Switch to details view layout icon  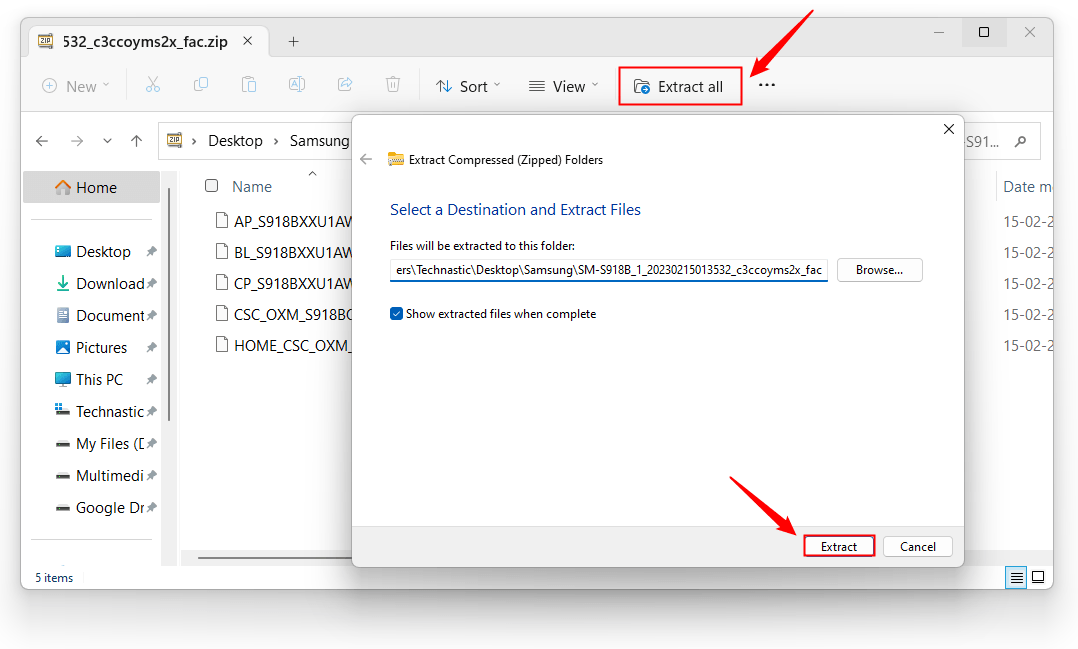[1016, 577]
